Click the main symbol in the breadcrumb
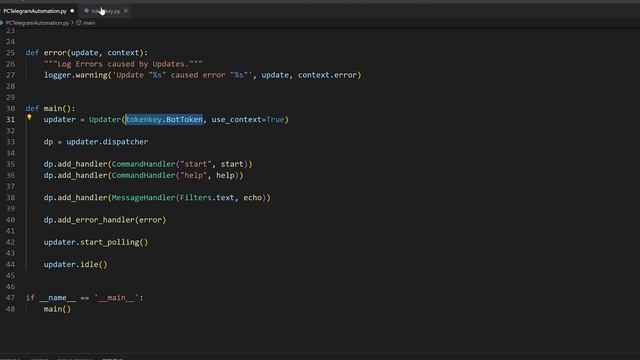 point(89,23)
